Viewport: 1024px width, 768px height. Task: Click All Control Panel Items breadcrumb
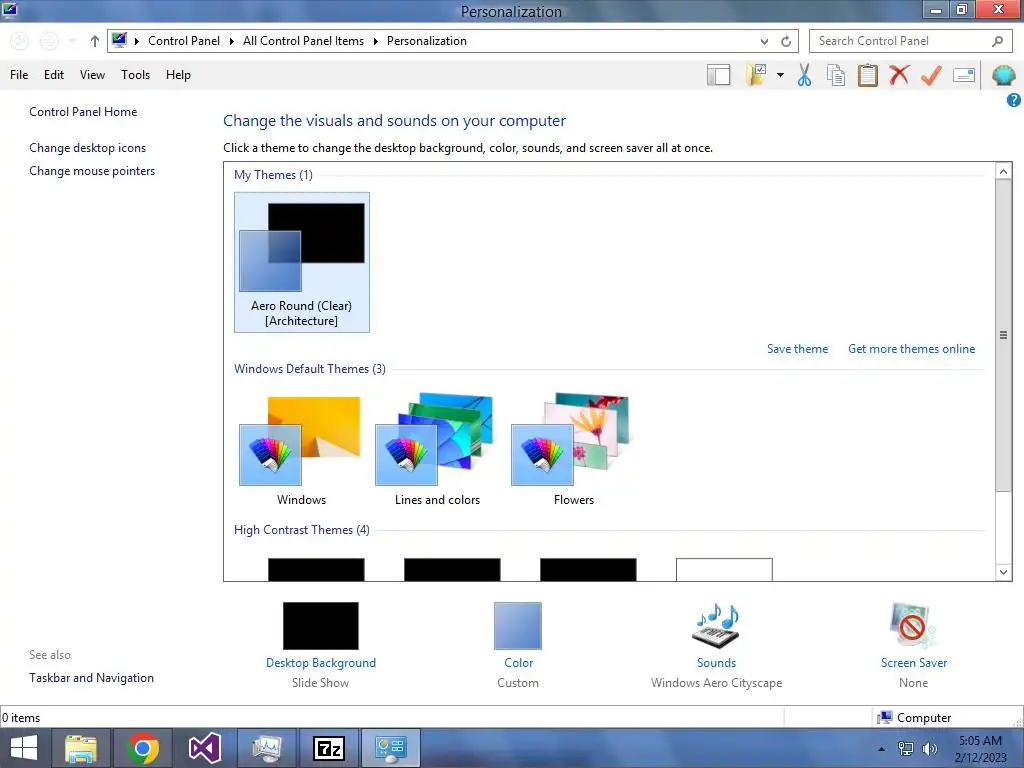pyautogui.click(x=304, y=41)
